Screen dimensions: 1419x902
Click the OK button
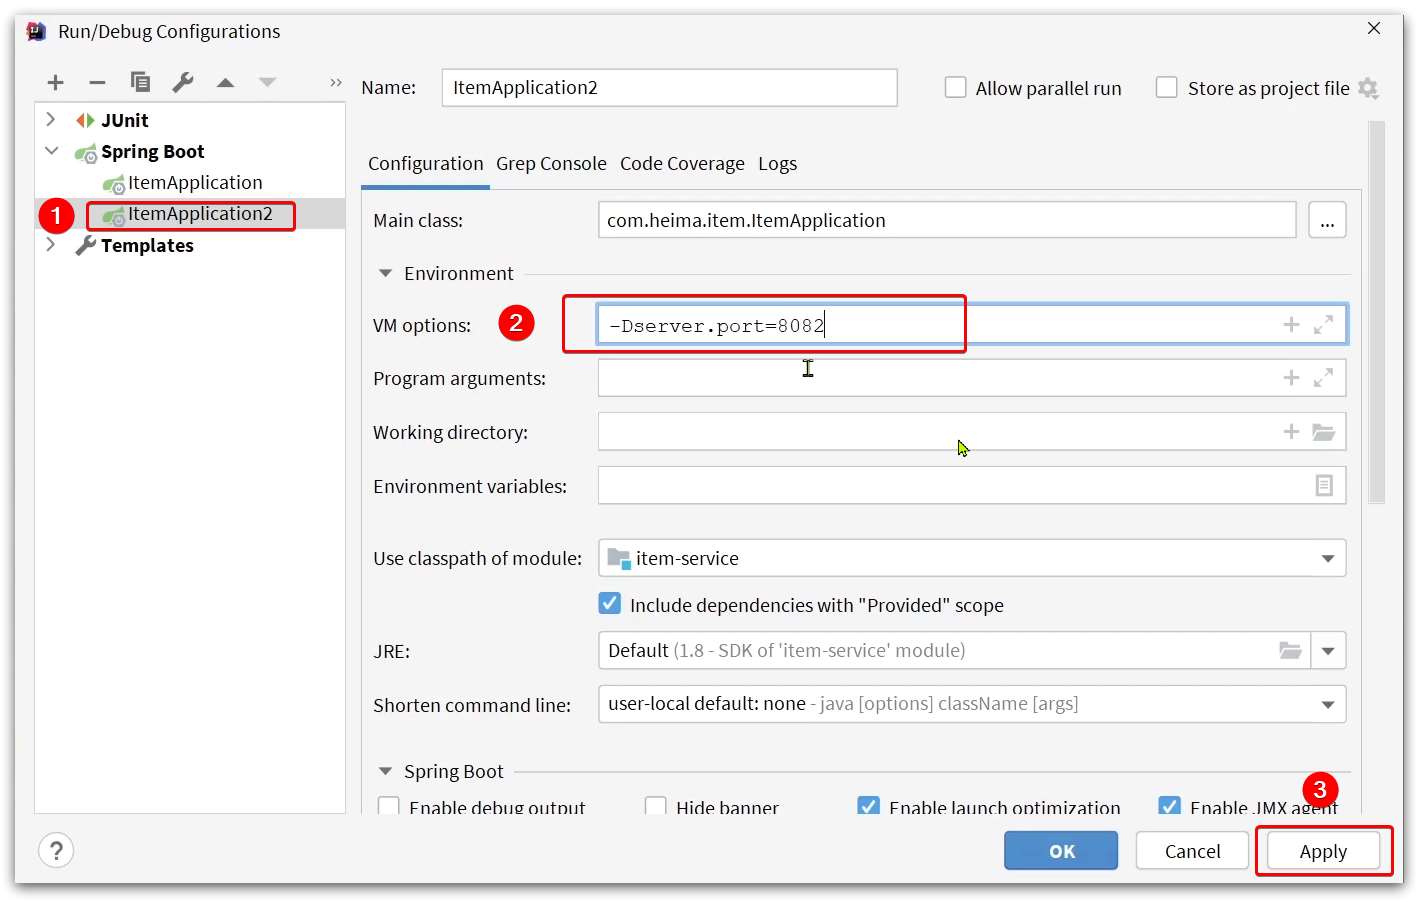click(1061, 851)
